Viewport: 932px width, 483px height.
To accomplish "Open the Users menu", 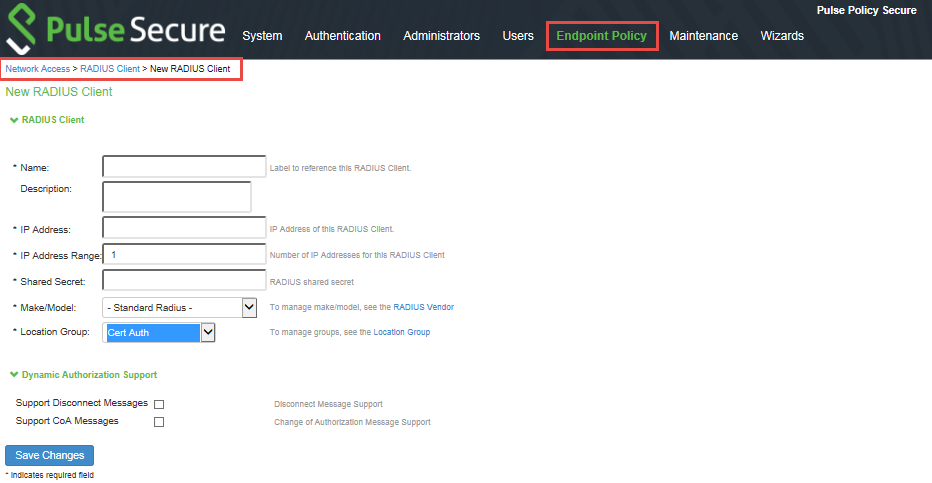I will tap(518, 36).
